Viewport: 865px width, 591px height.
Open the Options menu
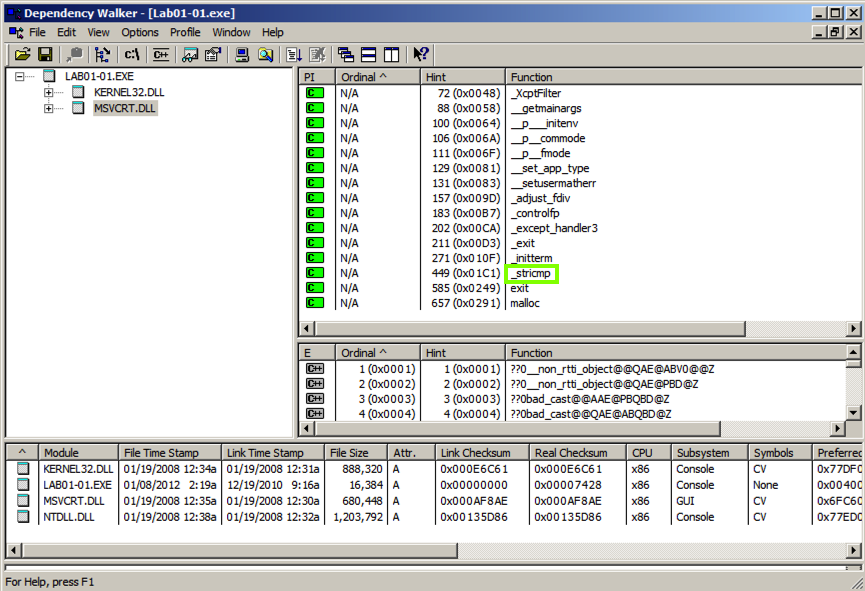click(x=140, y=32)
